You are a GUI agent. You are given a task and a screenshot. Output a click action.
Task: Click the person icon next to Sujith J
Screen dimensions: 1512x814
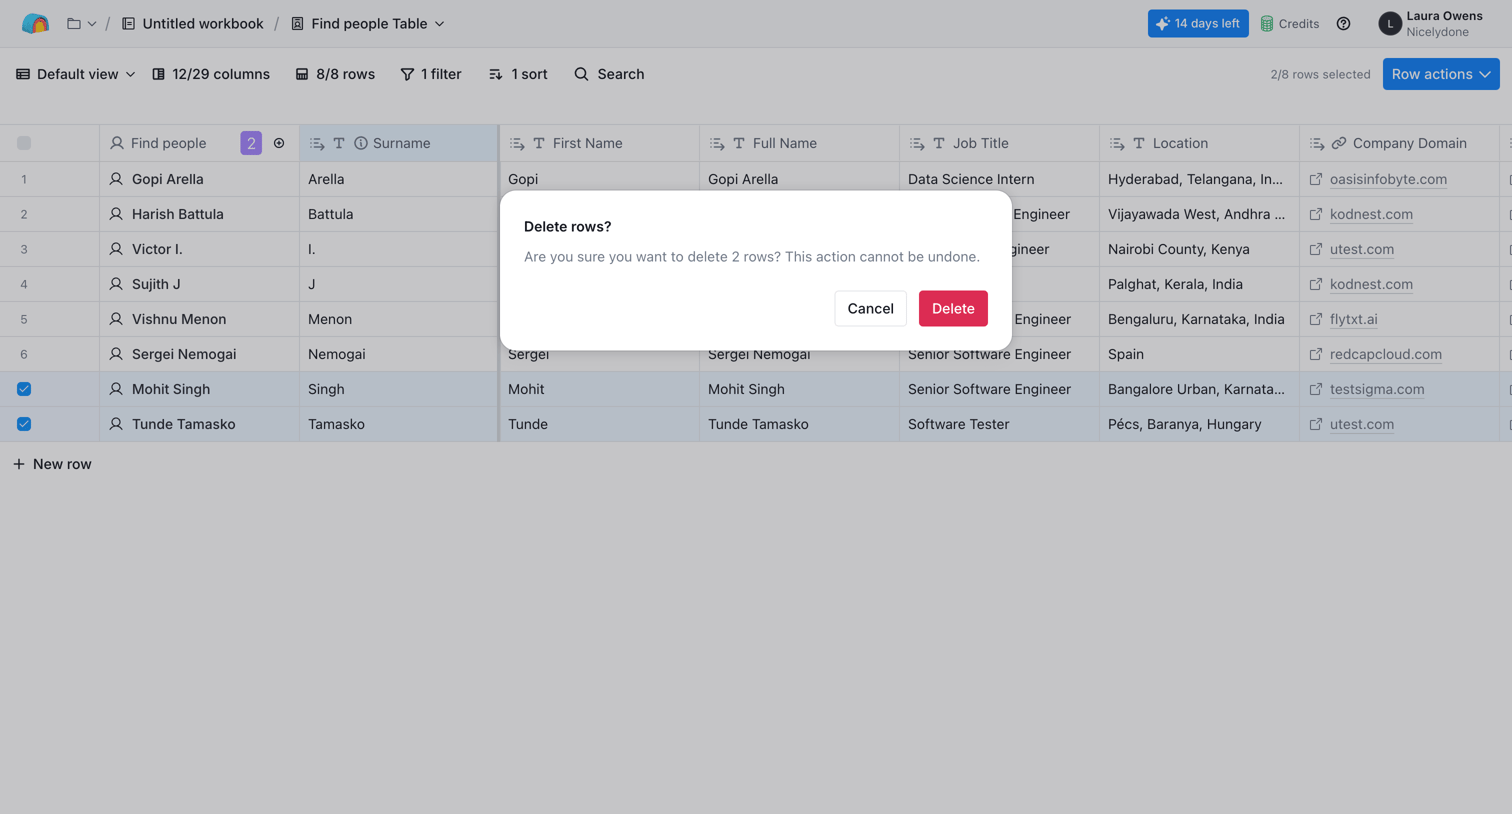point(116,284)
